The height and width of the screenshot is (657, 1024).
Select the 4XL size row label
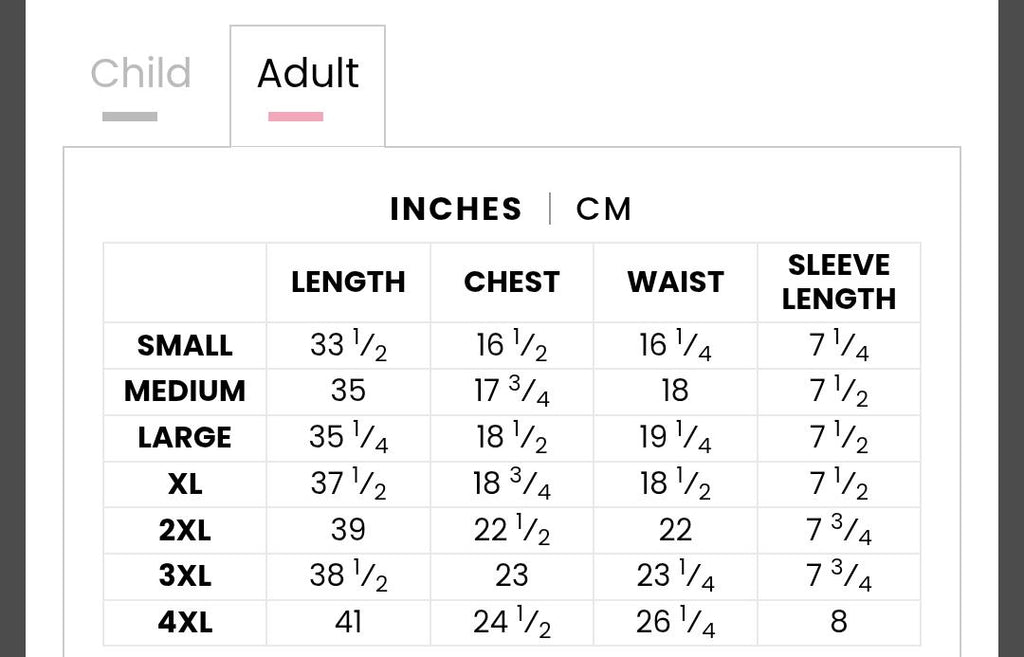pyautogui.click(x=185, y=622)
